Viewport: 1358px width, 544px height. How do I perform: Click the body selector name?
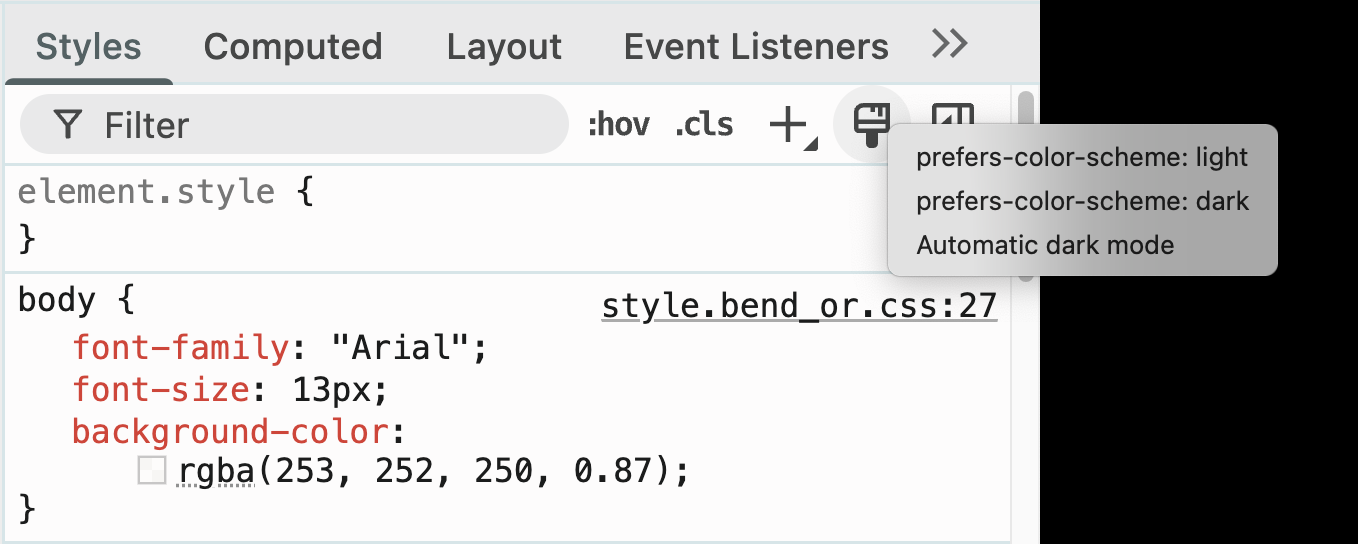[x=57, y=300]
